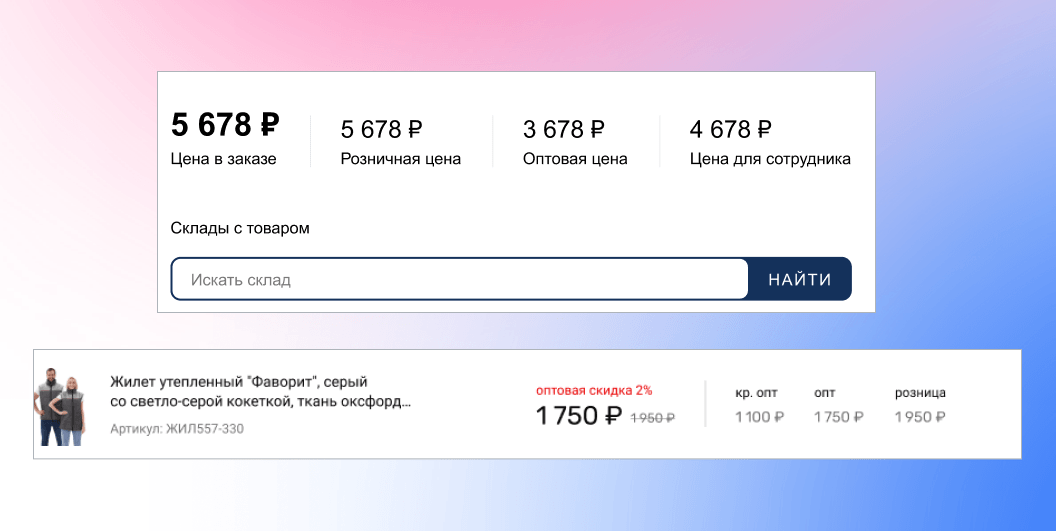This screenshot has width=1056, height=531.
Task: Select the 4 678 ₽ employee price
Action: [730, 129]
